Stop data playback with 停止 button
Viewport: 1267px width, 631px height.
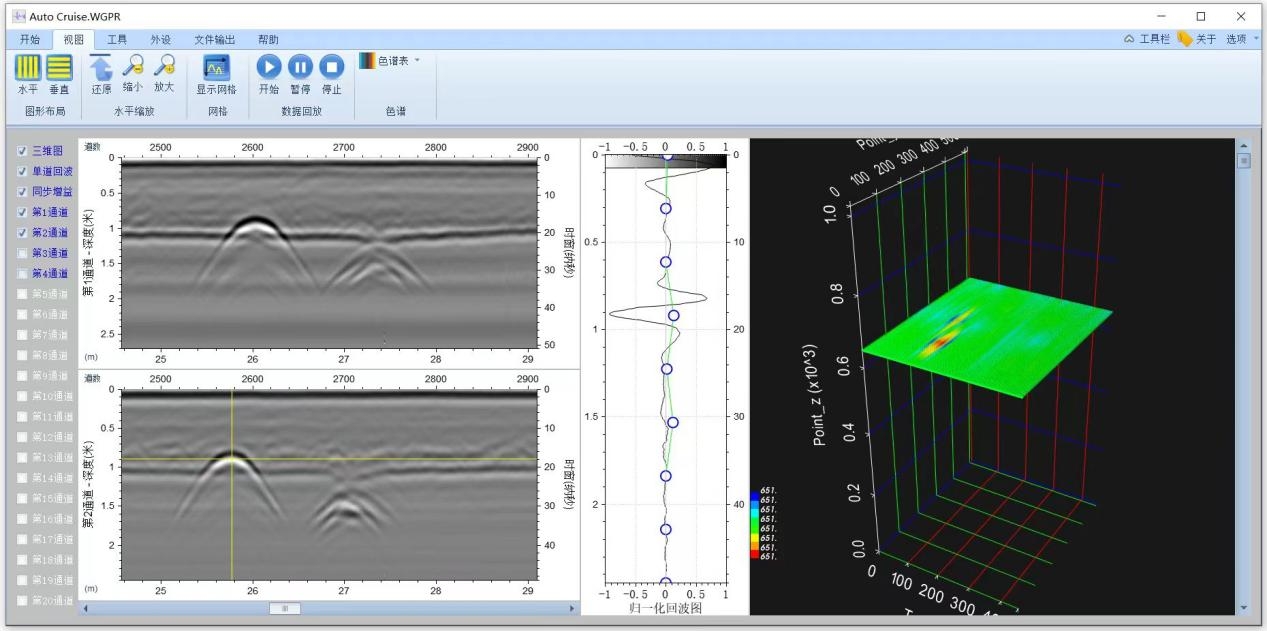pyautogui.click(x=331, y=68)
